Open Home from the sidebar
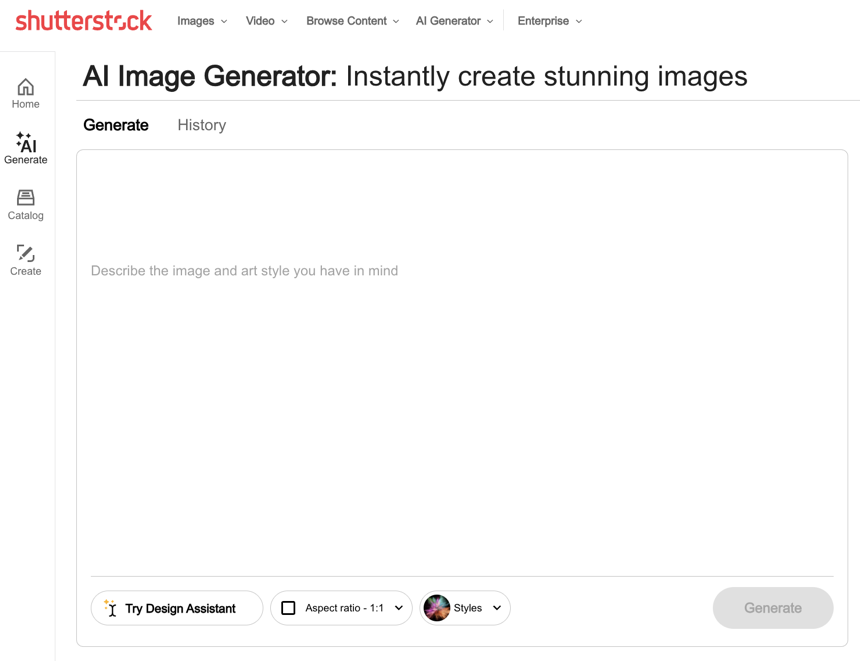Image resolution: width=860 pixels, height=661 pixels. coord(26,93)
